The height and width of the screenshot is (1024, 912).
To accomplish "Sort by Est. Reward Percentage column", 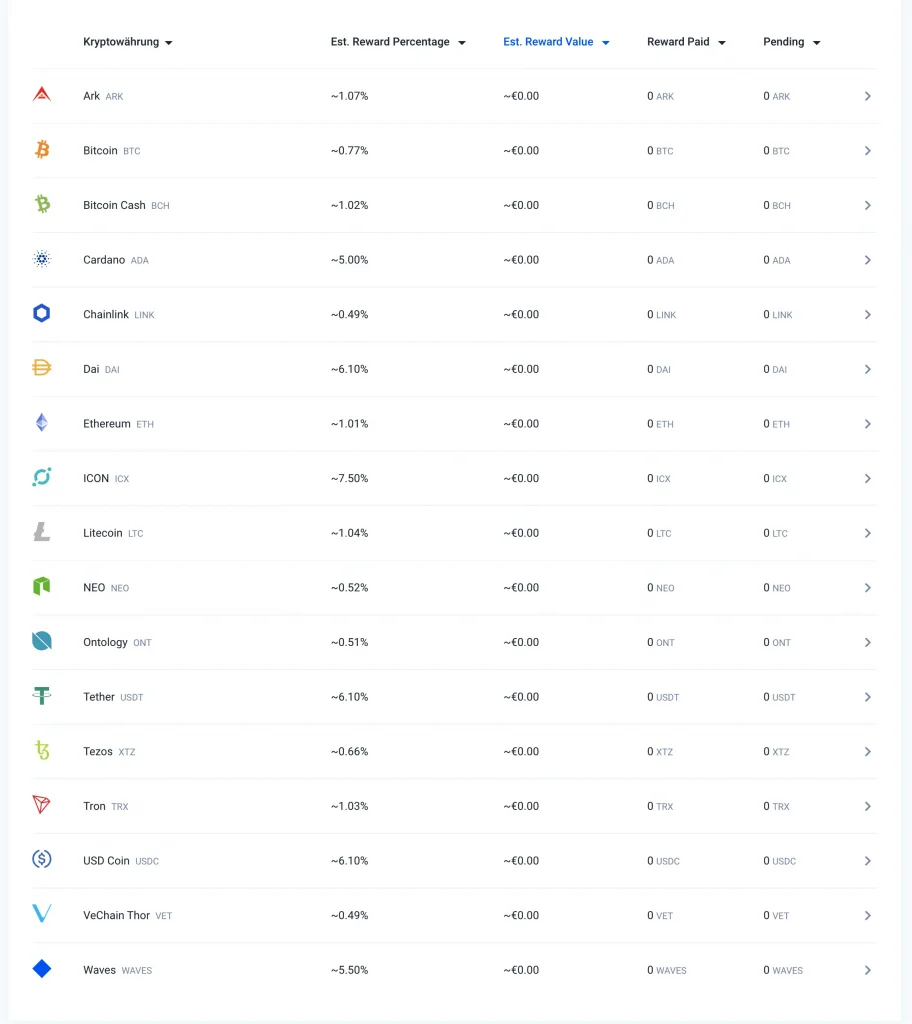I will click(397, 42).
